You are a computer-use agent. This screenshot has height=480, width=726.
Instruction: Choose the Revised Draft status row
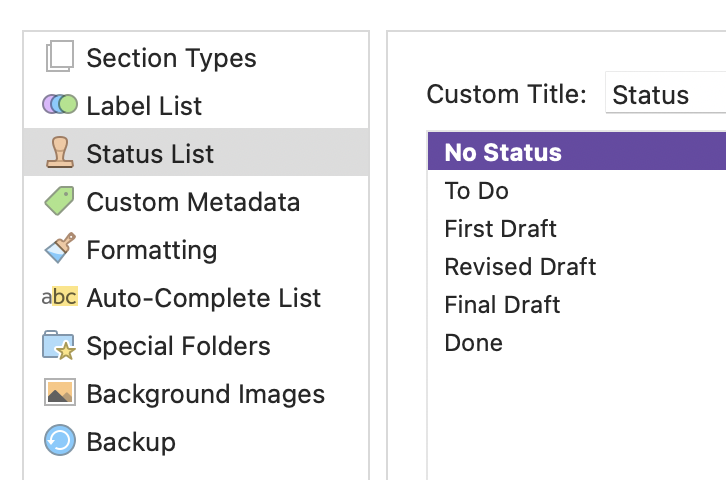[x=577, y=267]
